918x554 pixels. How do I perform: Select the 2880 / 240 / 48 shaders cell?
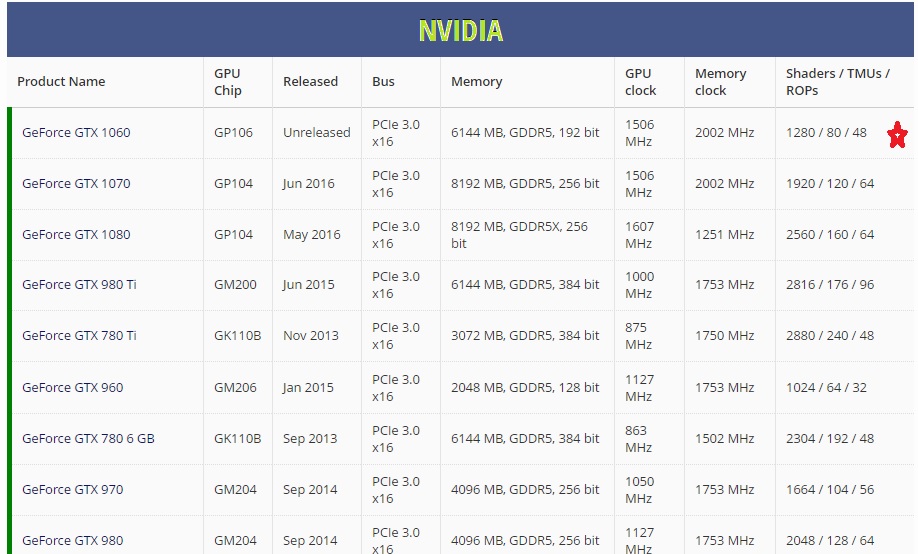[830, 336]
